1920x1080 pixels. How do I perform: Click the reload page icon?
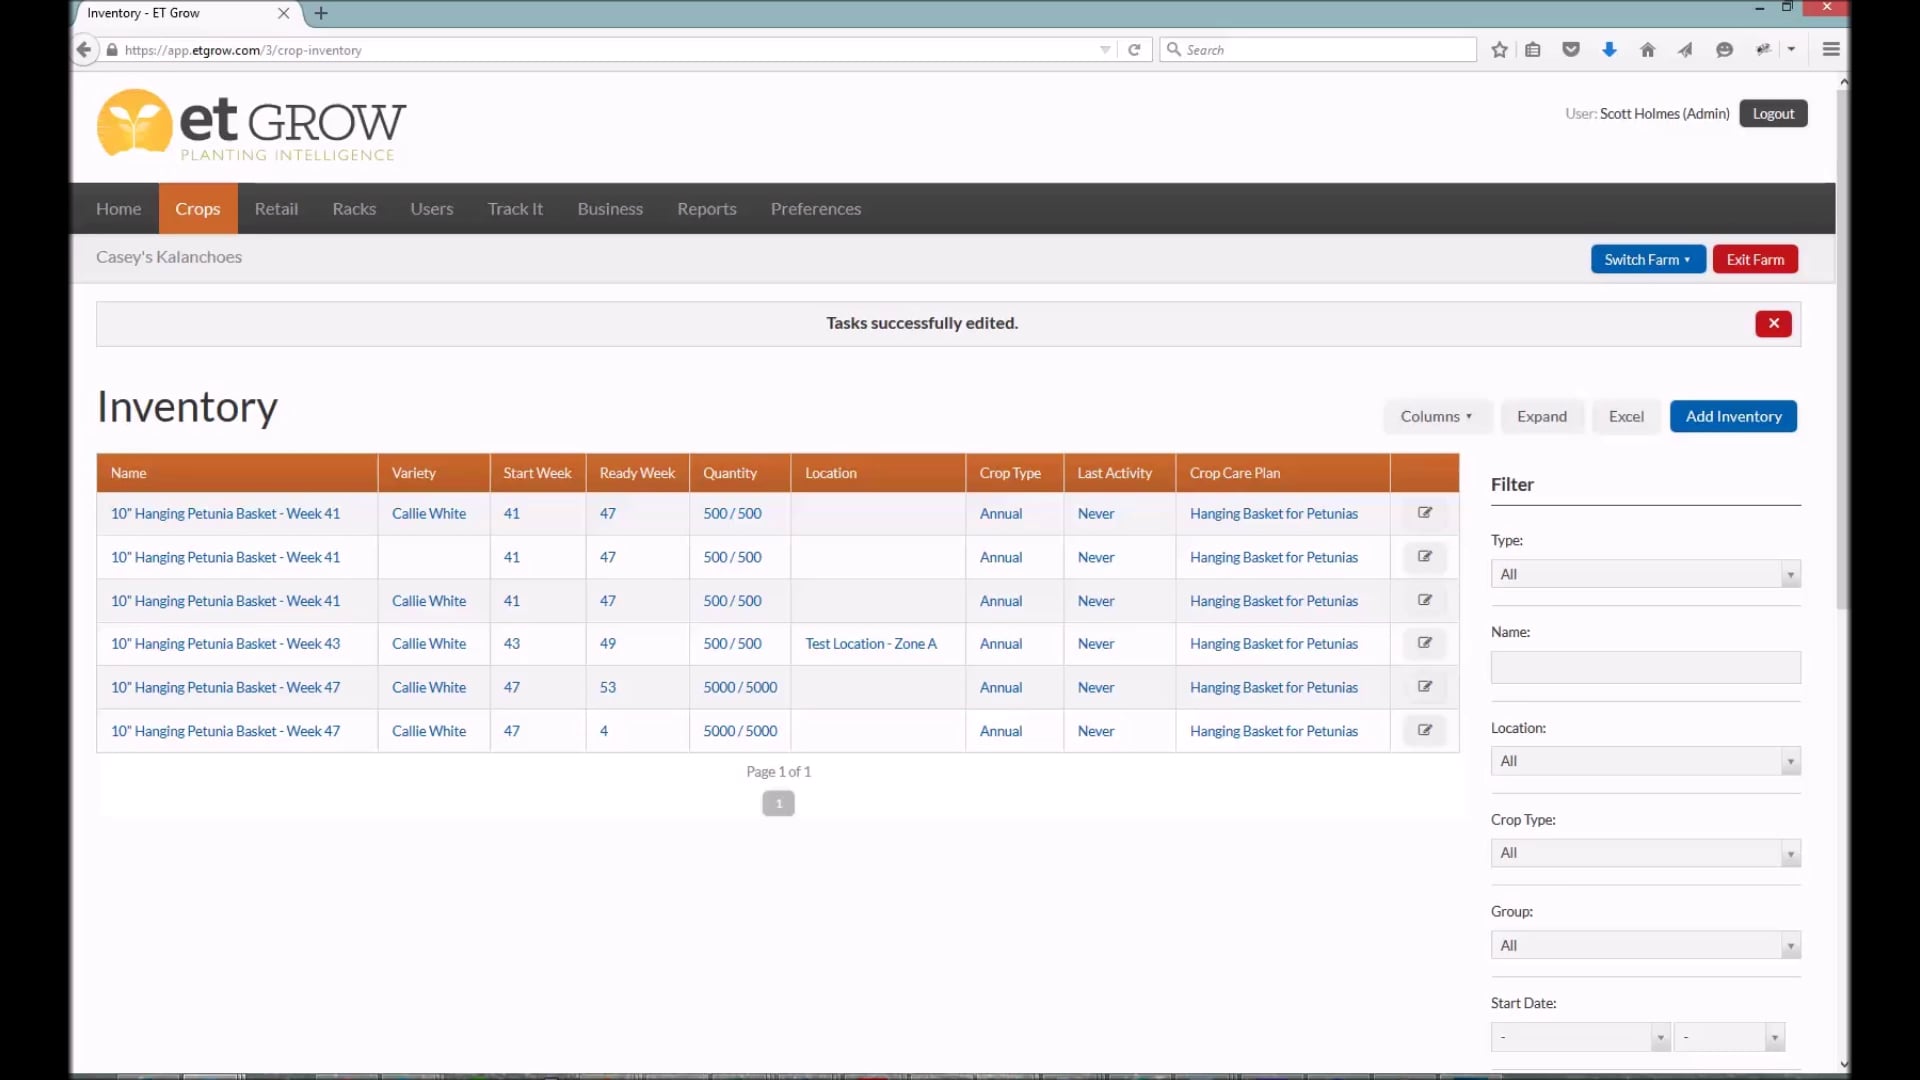coord(1134,49)
